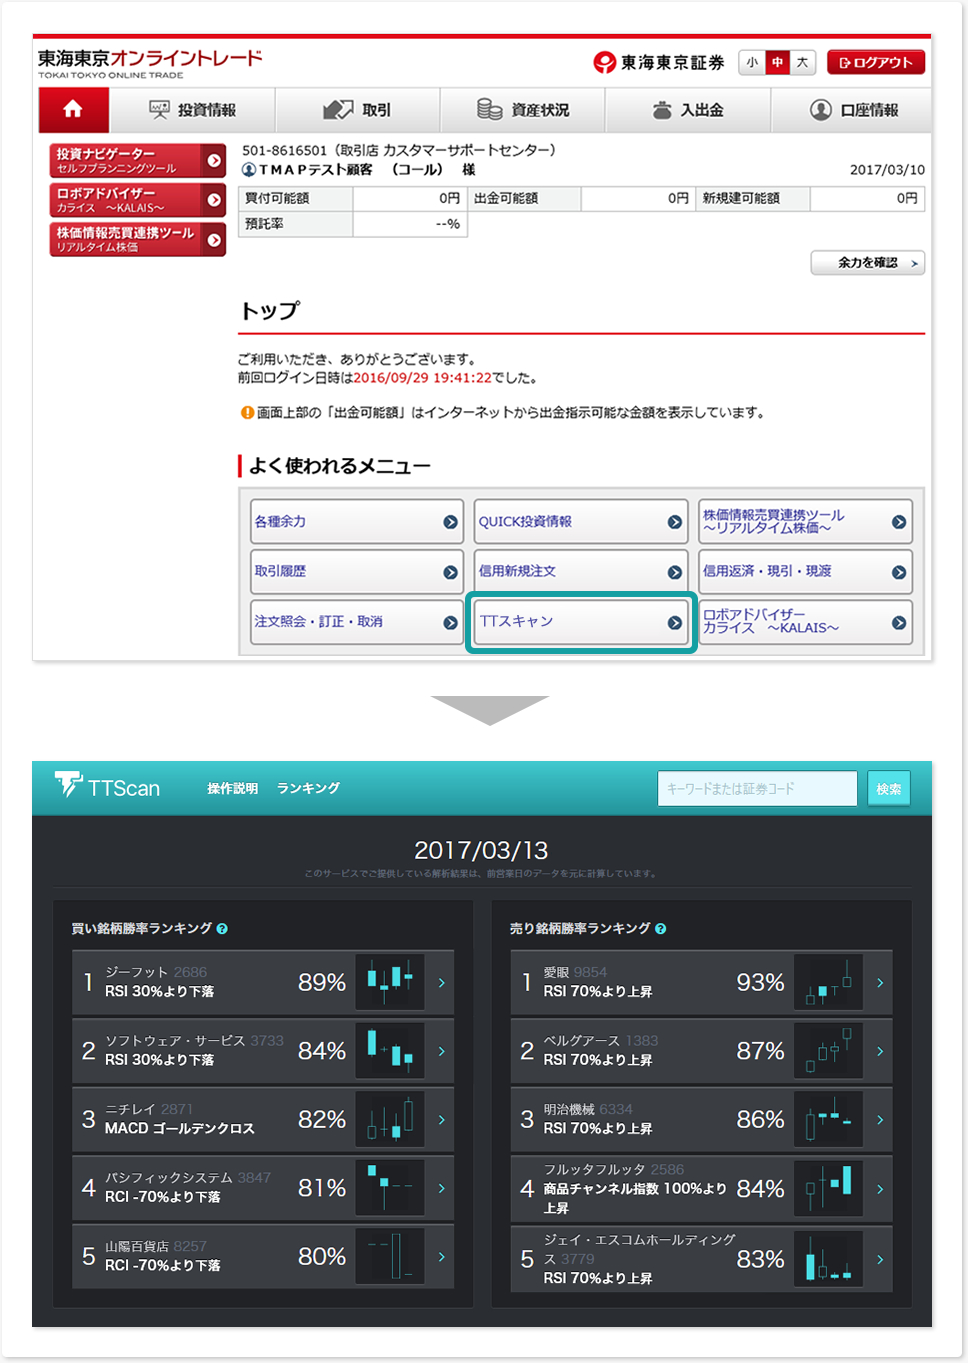Click the ログアウト button
Image resolution: width=968 pixels, height=1363 pixels.
[876, 62]
